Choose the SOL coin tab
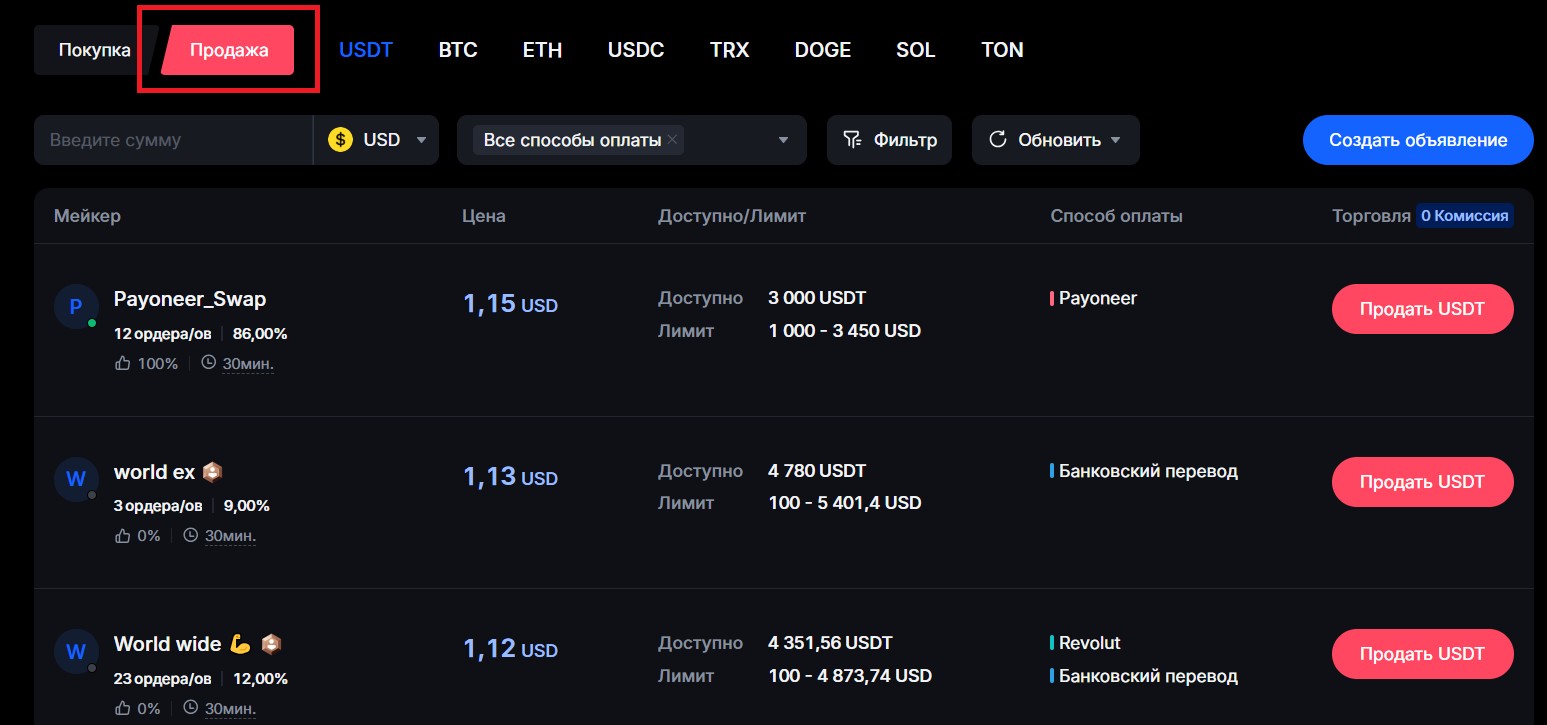1547x725 pixels. click(x=916, y=50)
